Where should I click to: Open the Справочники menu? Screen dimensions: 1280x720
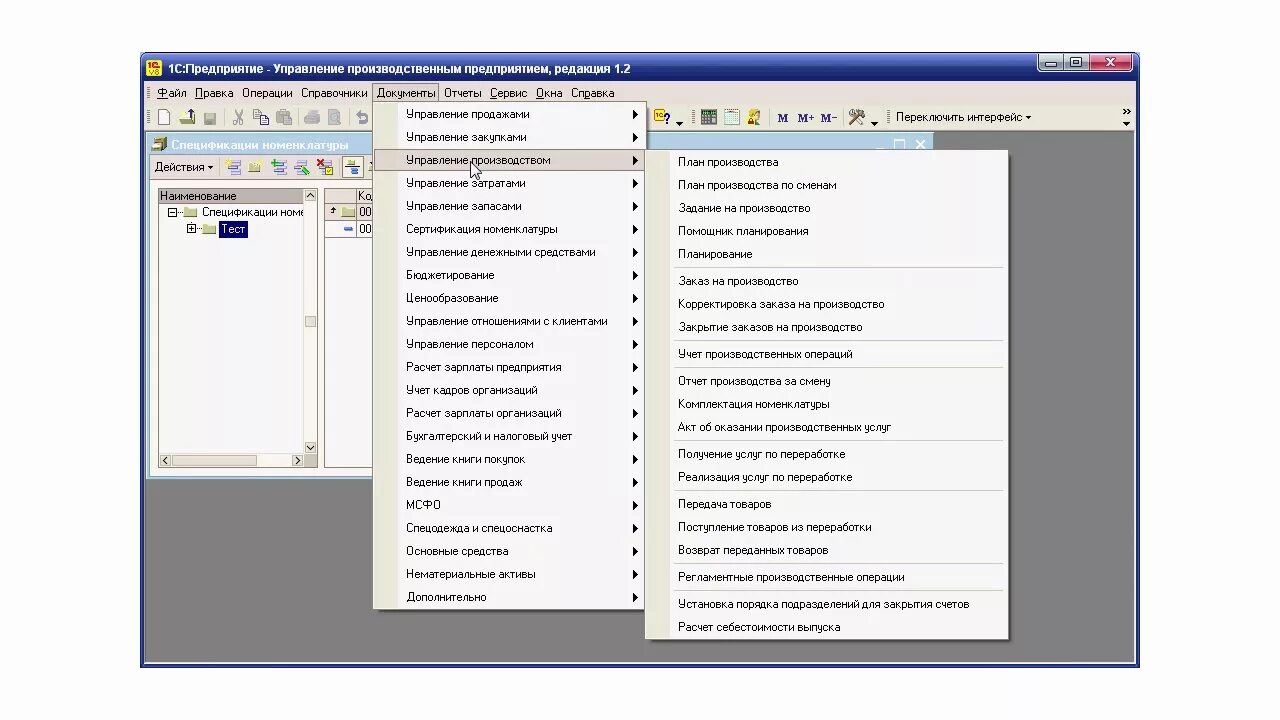click(x=334, y=93)
